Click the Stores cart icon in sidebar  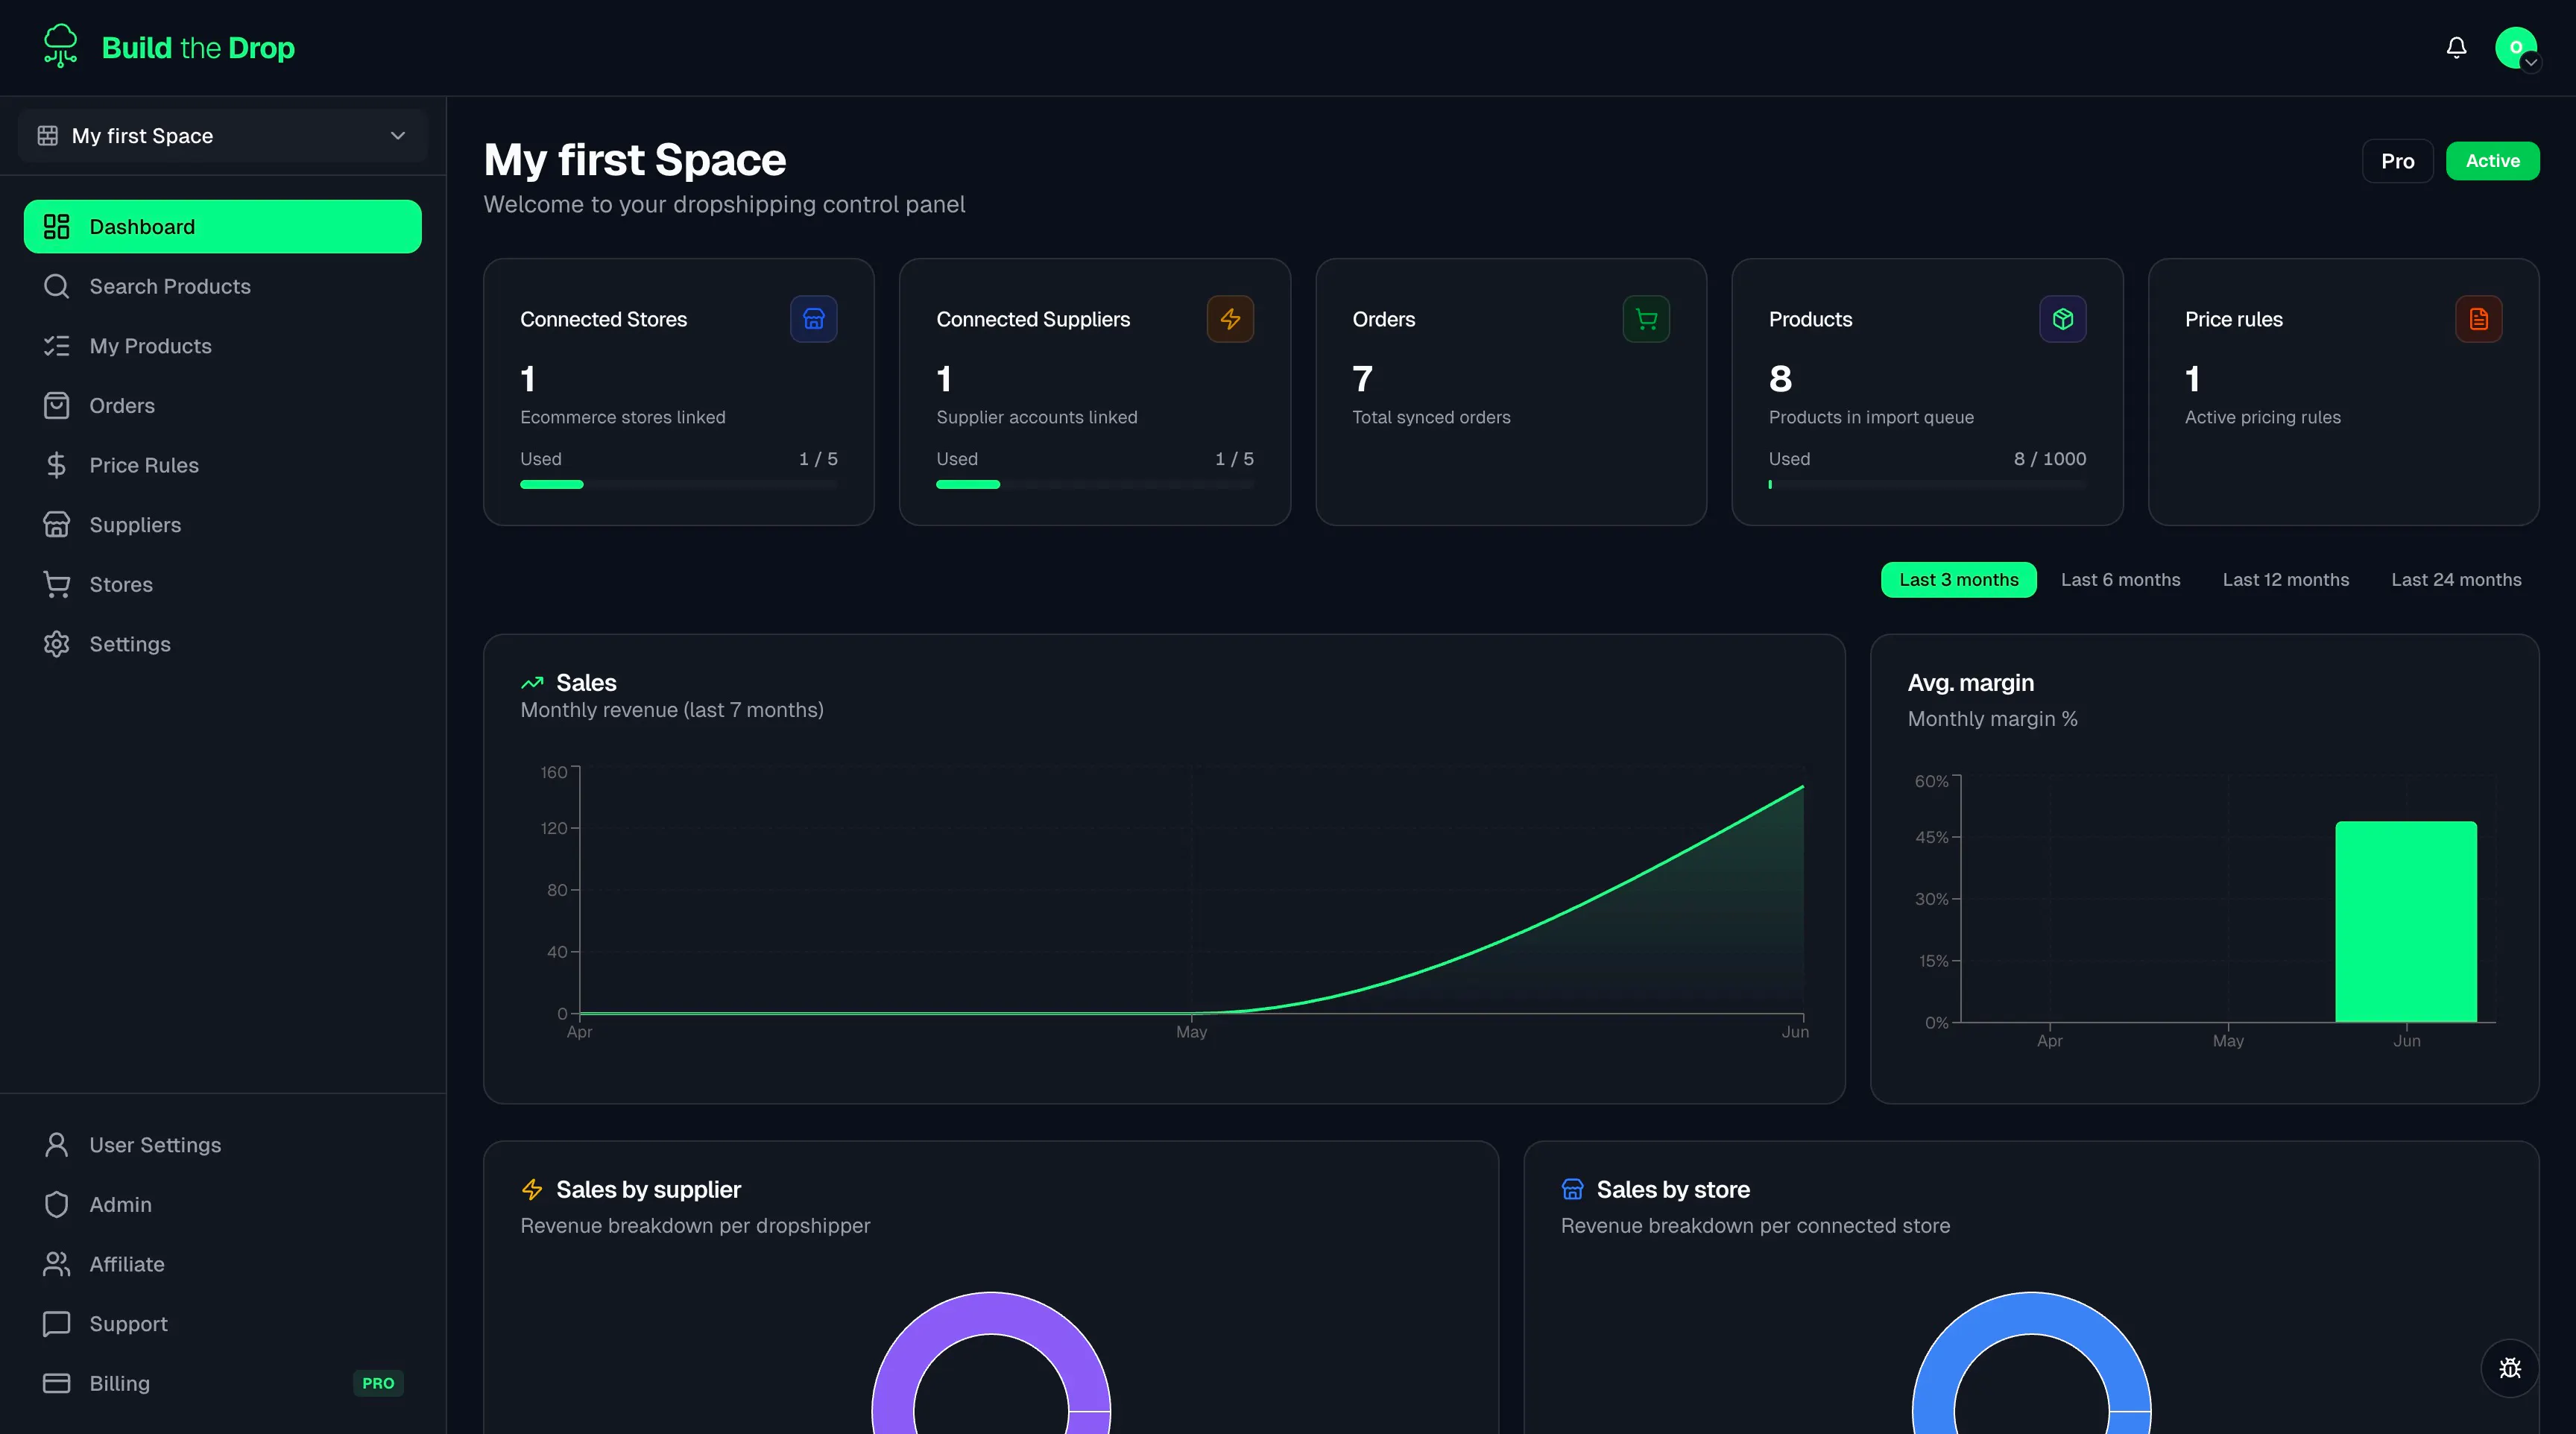(57, 584)
